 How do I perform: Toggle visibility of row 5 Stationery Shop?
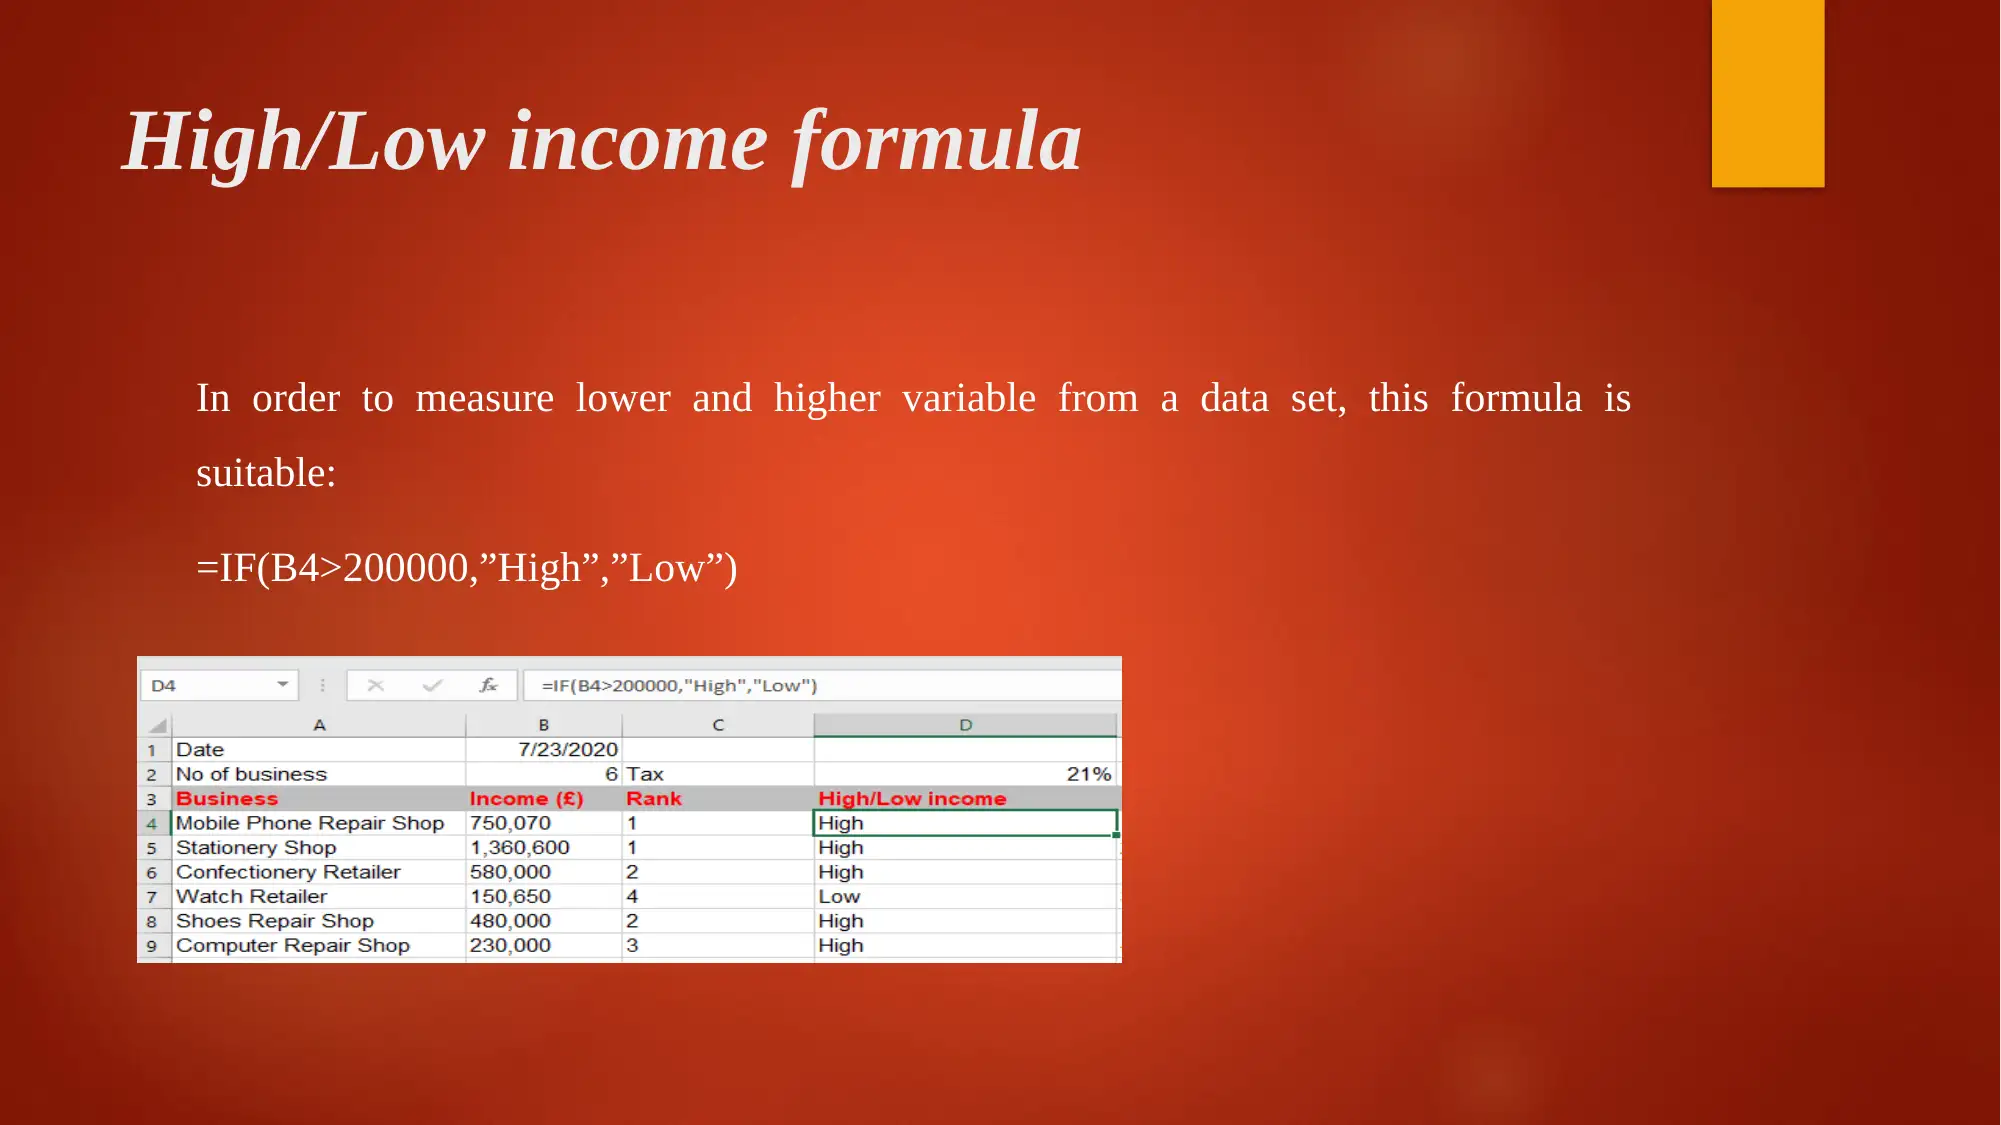coord(154,848)
